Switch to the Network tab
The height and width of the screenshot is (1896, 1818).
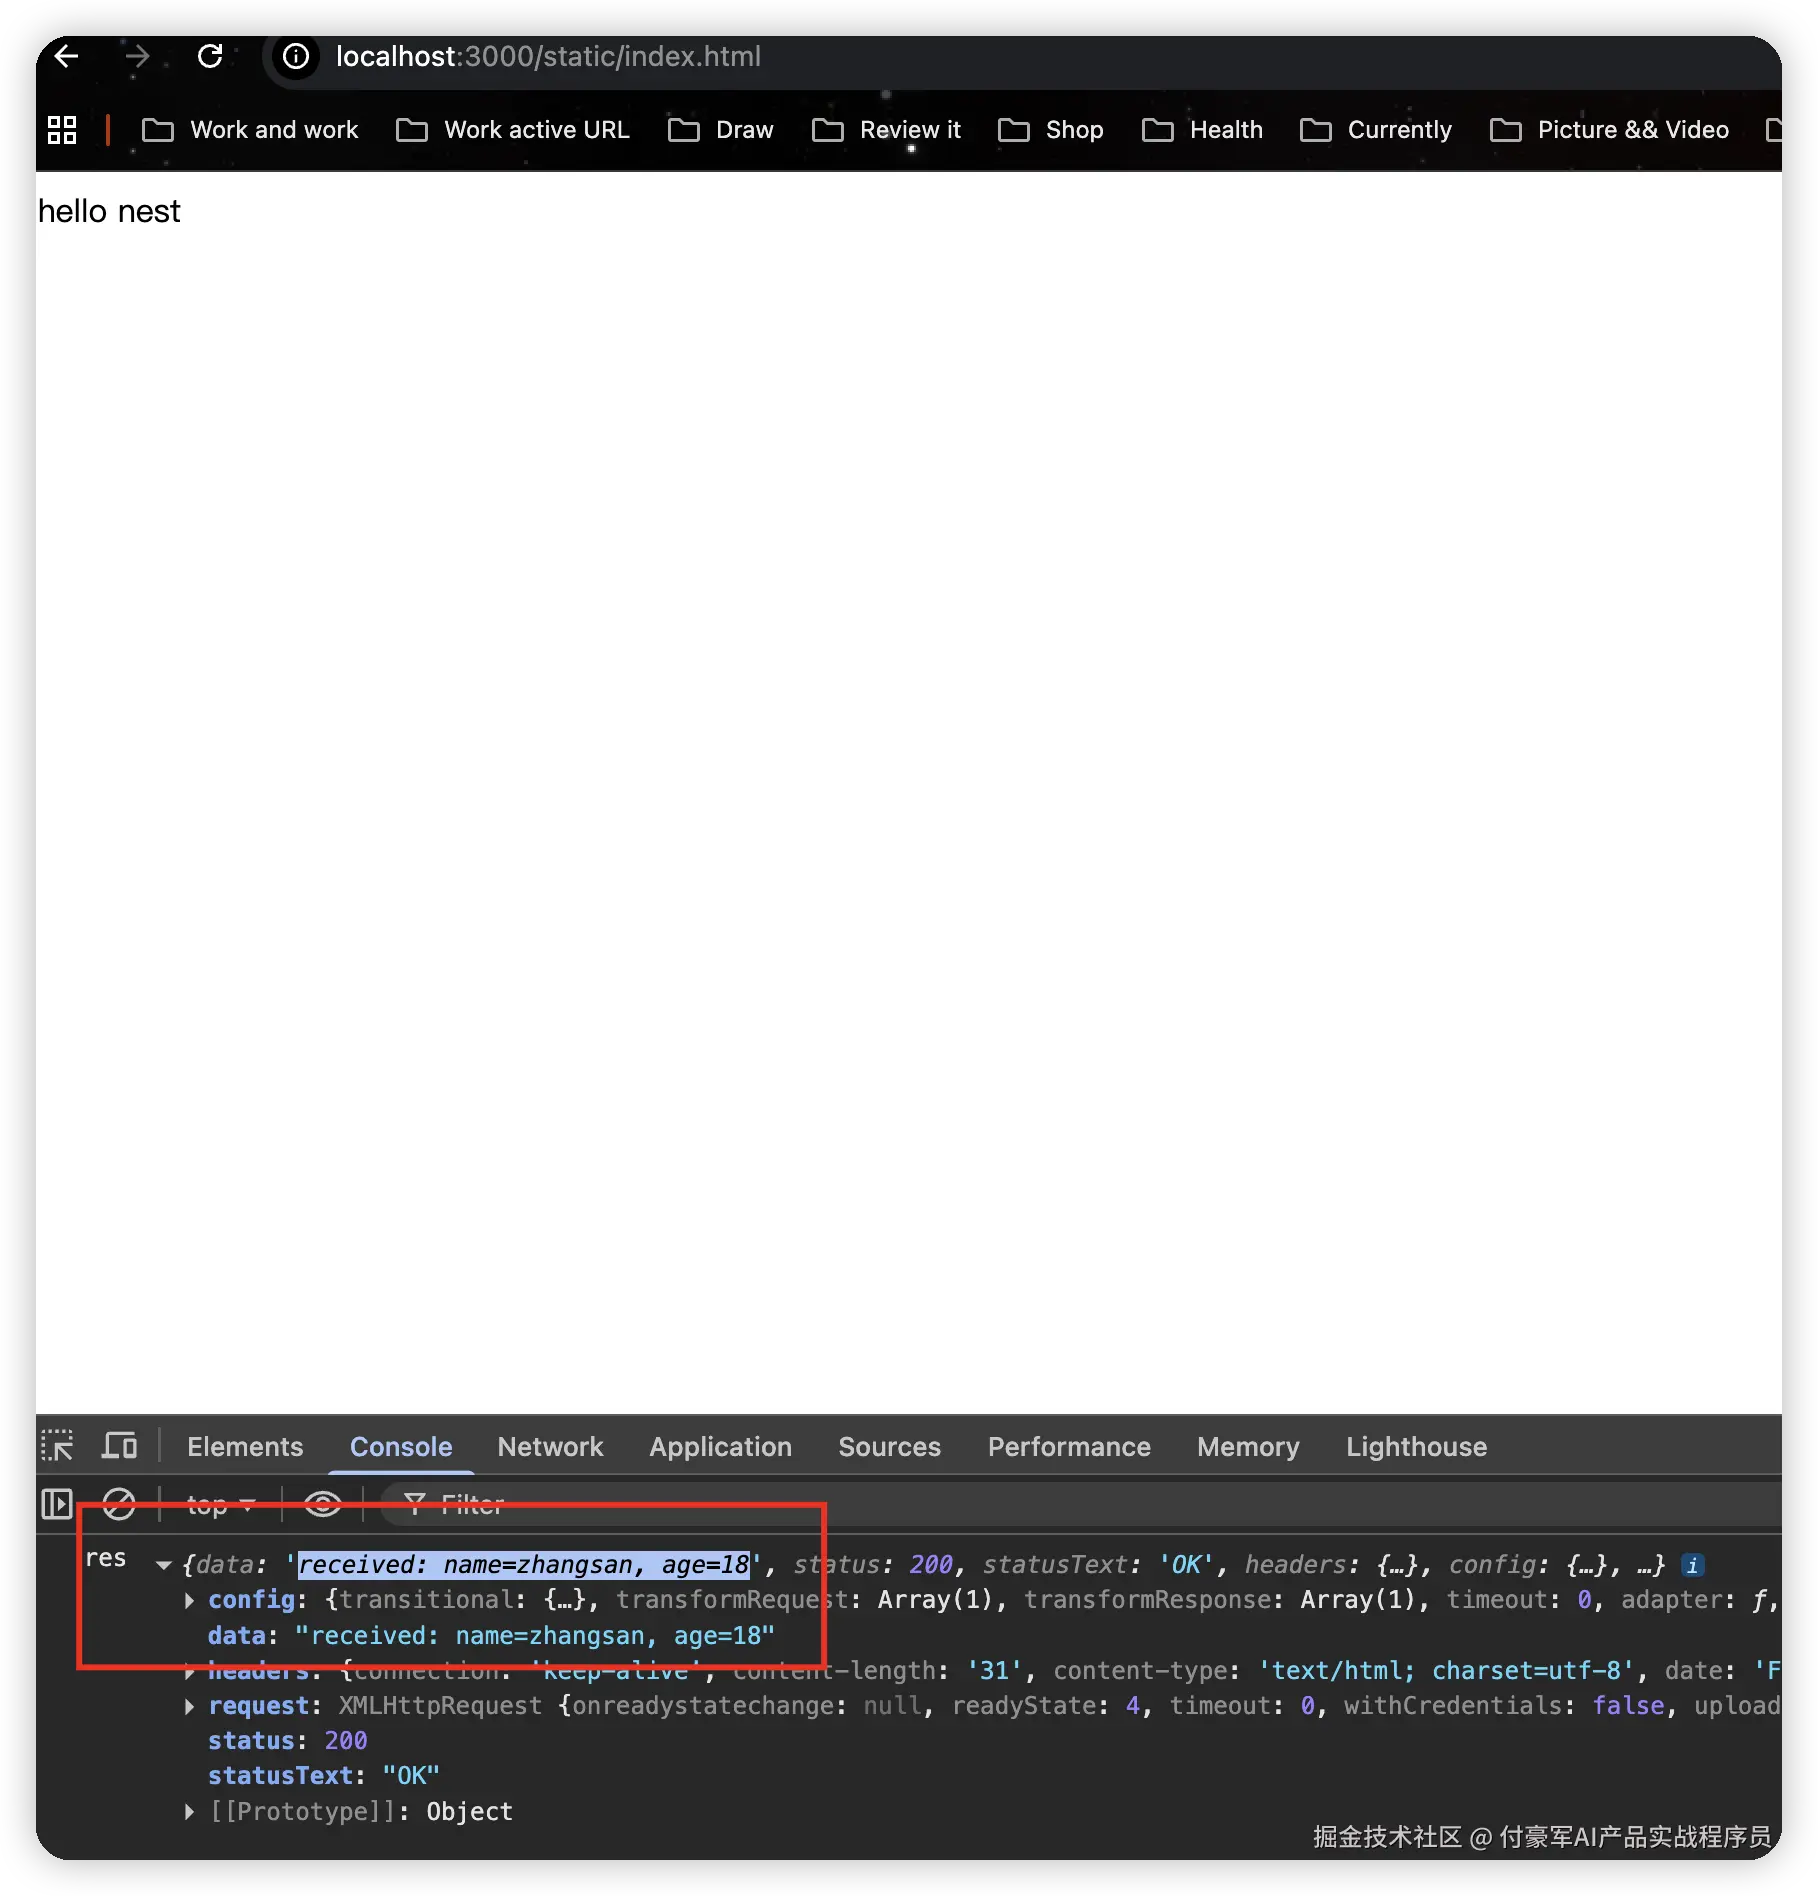click(550, 1447)
